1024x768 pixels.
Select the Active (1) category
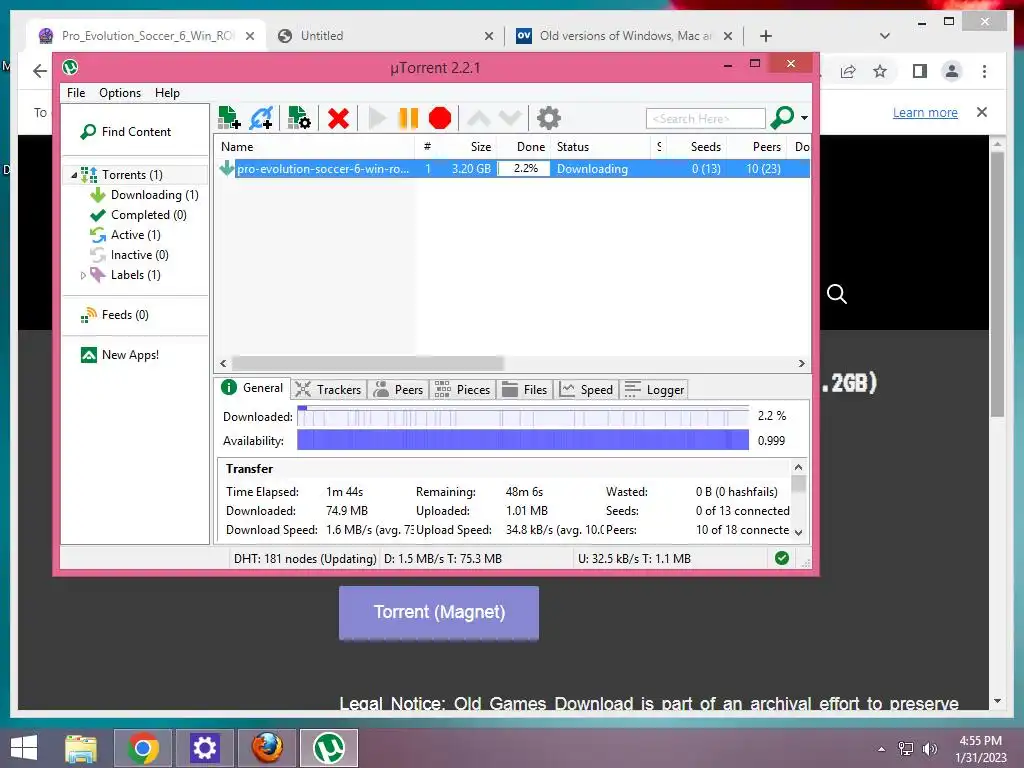(135, 234)
